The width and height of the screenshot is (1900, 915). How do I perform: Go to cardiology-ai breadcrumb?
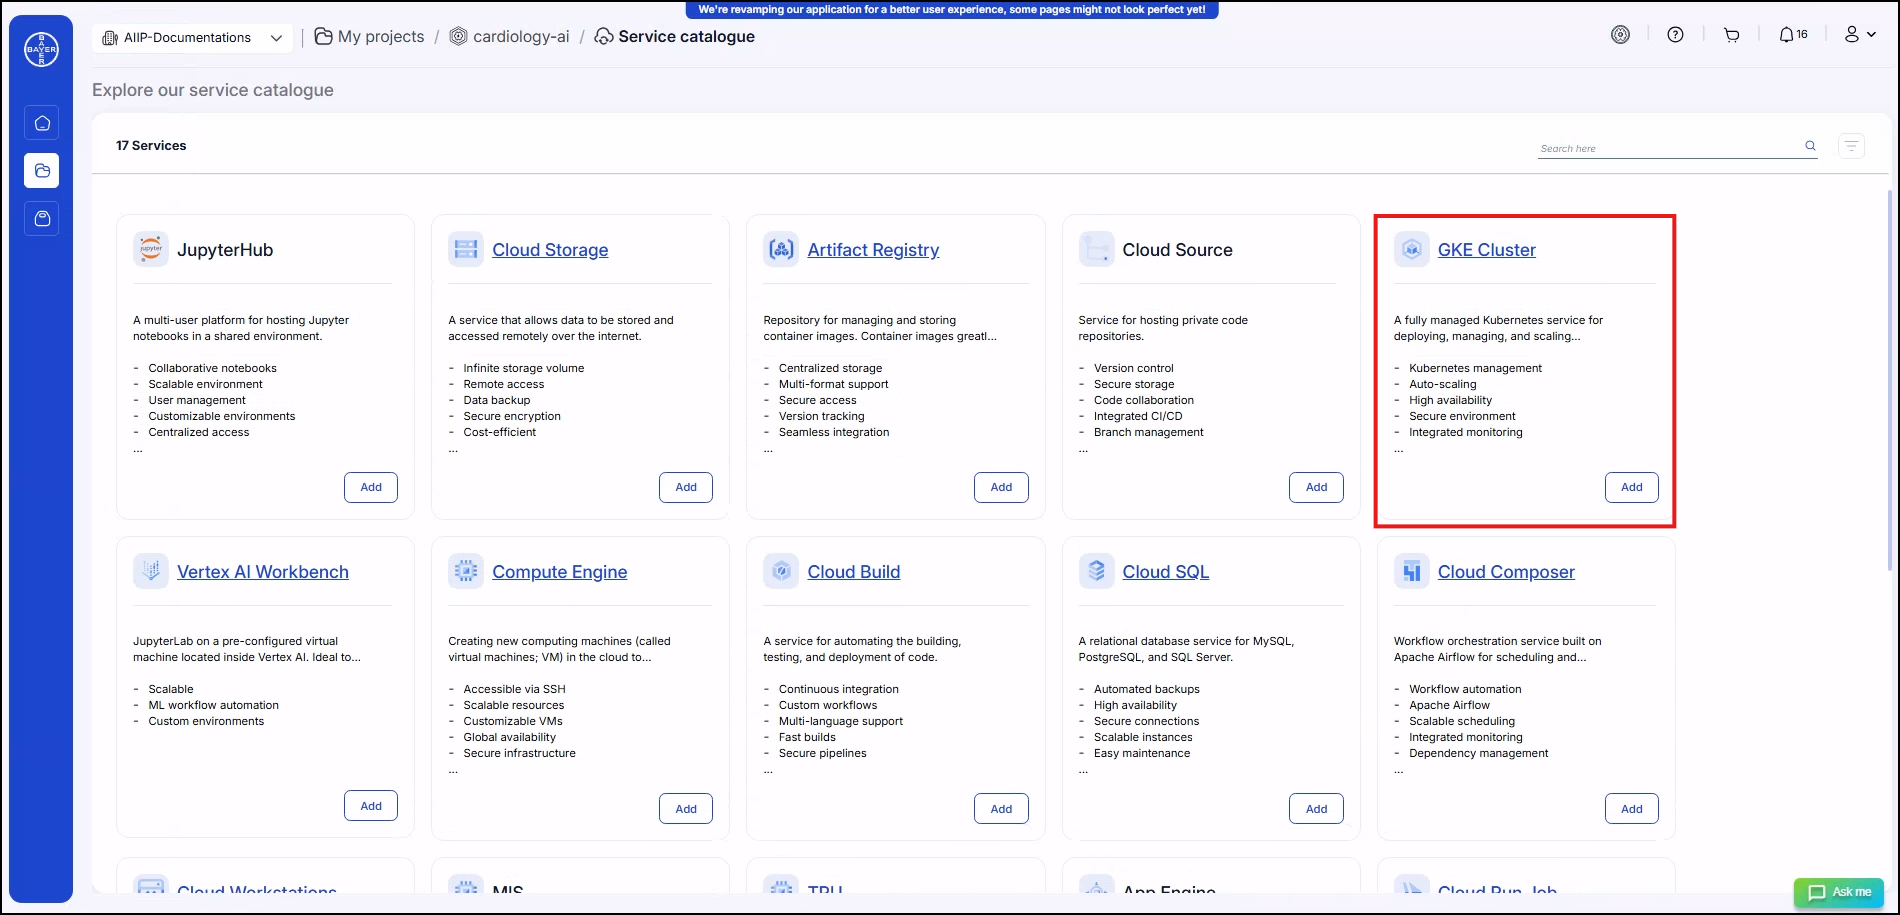pyautogui.click(x=521, y=37)
